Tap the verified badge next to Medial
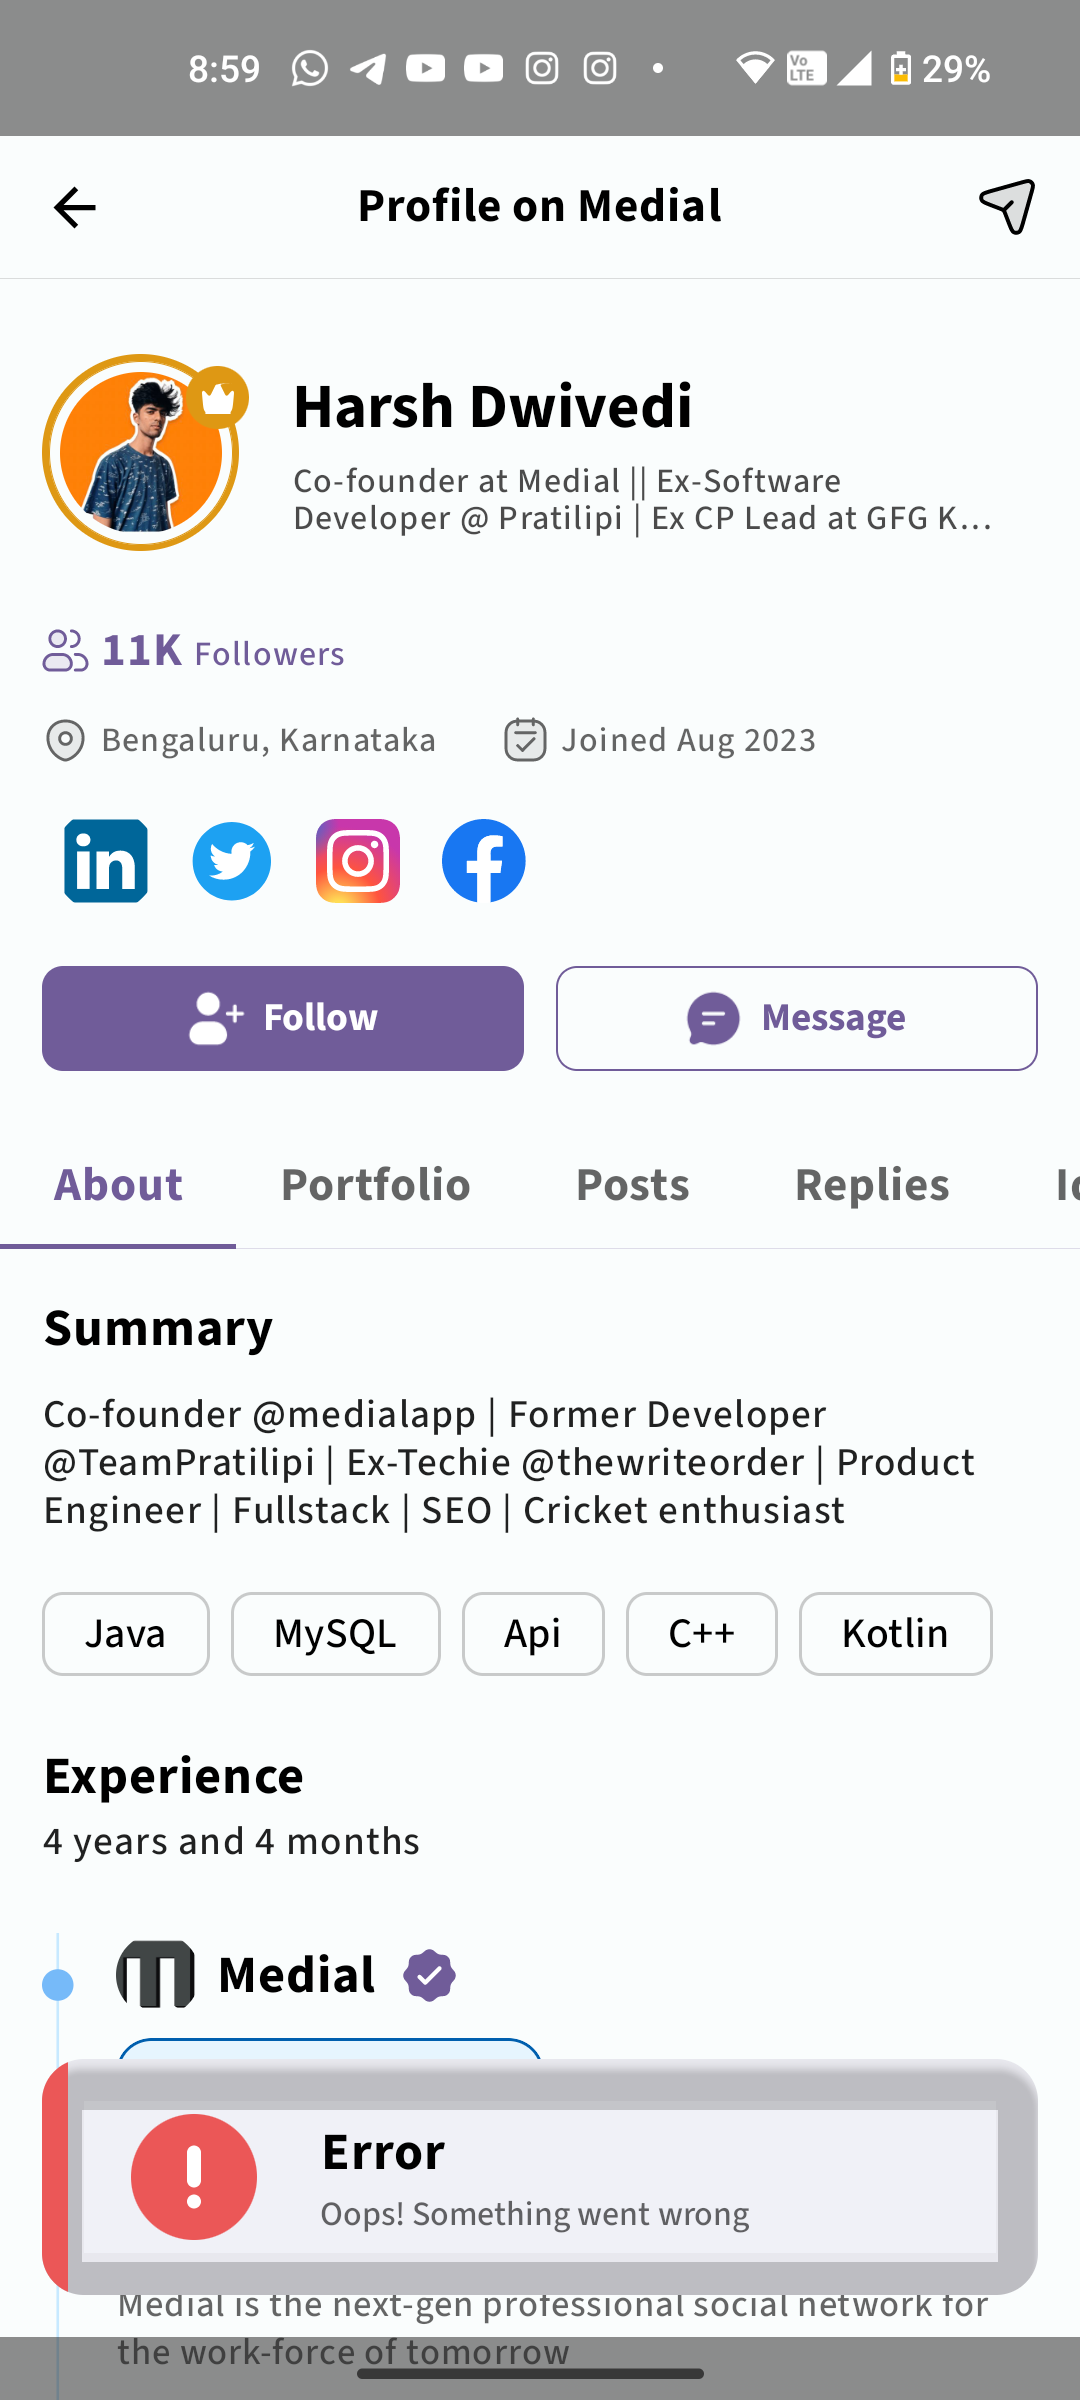 pos(430,1975)
